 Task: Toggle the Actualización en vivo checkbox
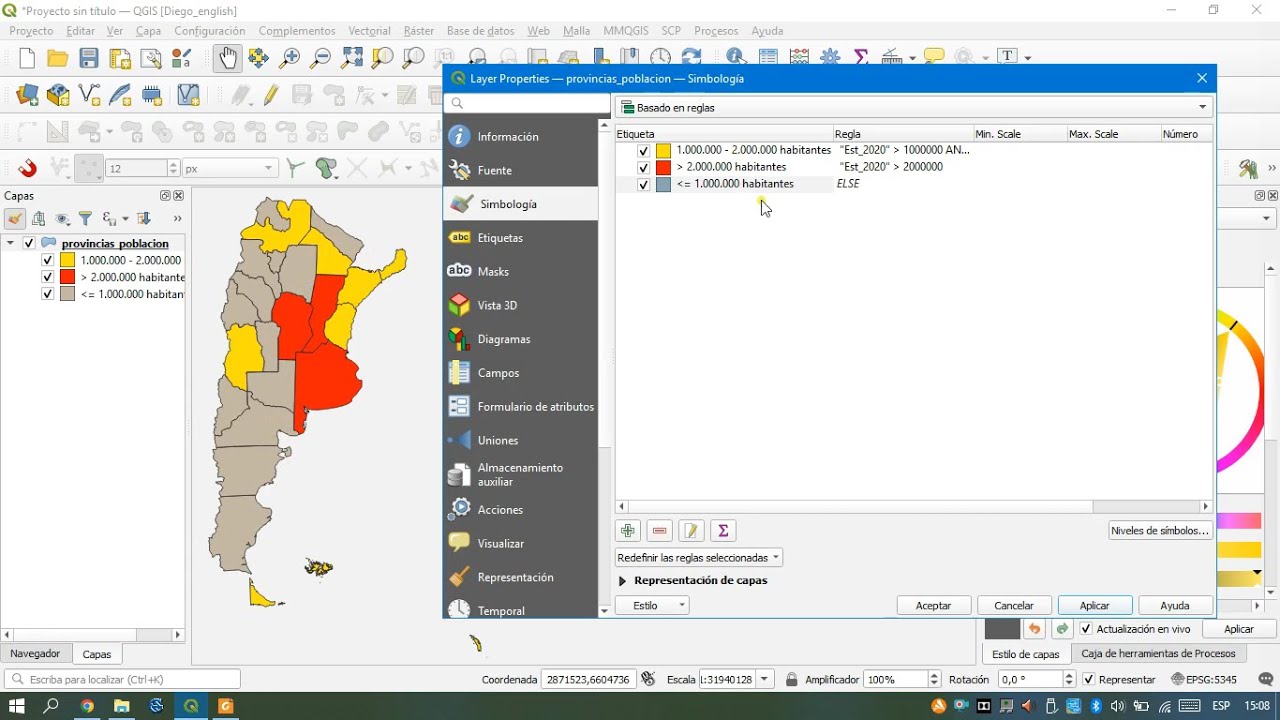tap(1086, 629)
